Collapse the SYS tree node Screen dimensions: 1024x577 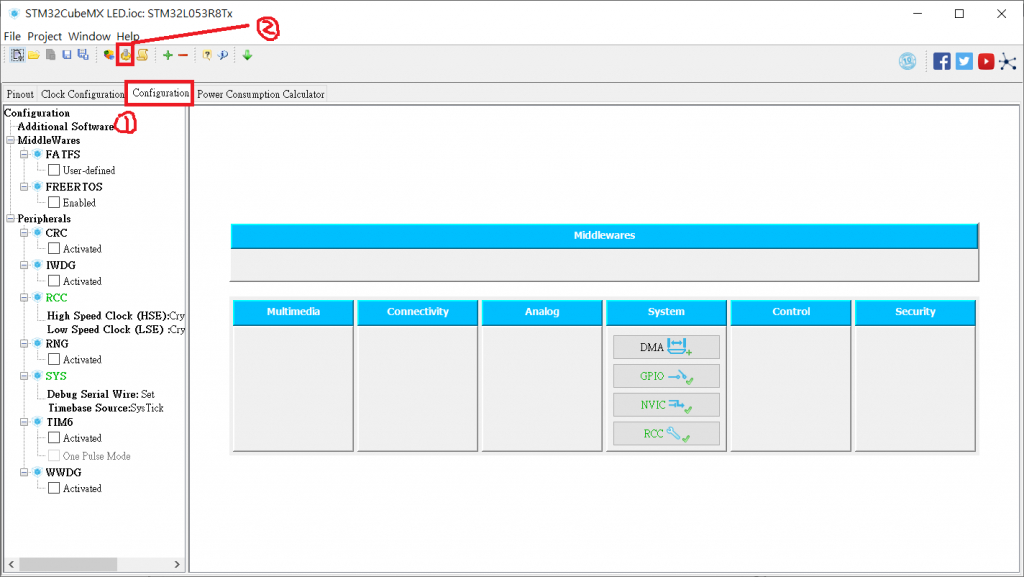point(24,376)
